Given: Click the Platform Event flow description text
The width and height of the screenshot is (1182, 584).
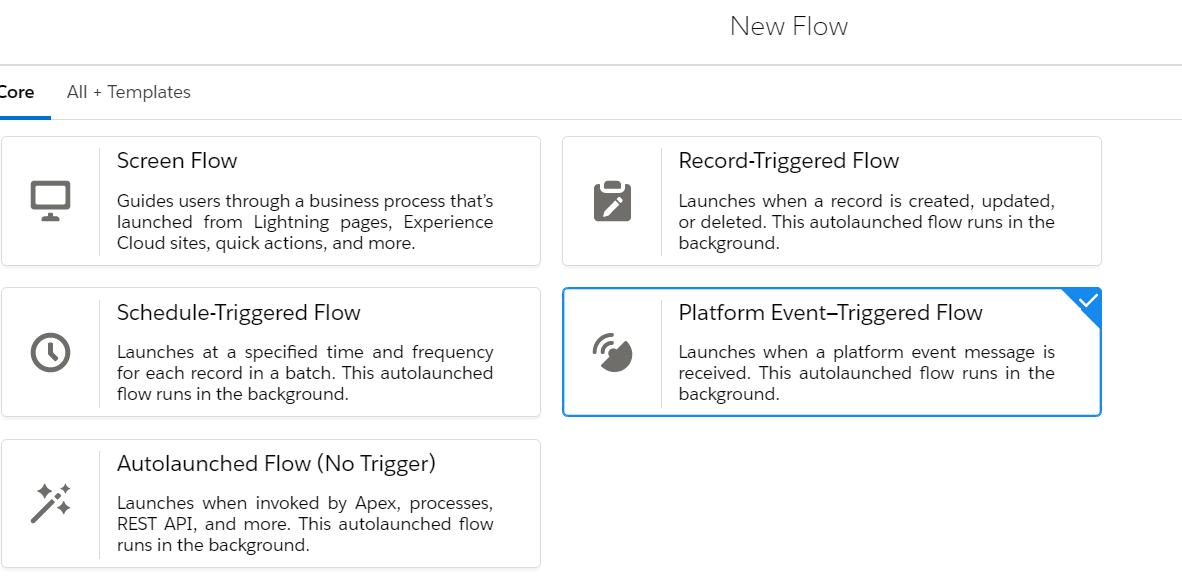Looking at the screenshot, I should tap(866, 373).
